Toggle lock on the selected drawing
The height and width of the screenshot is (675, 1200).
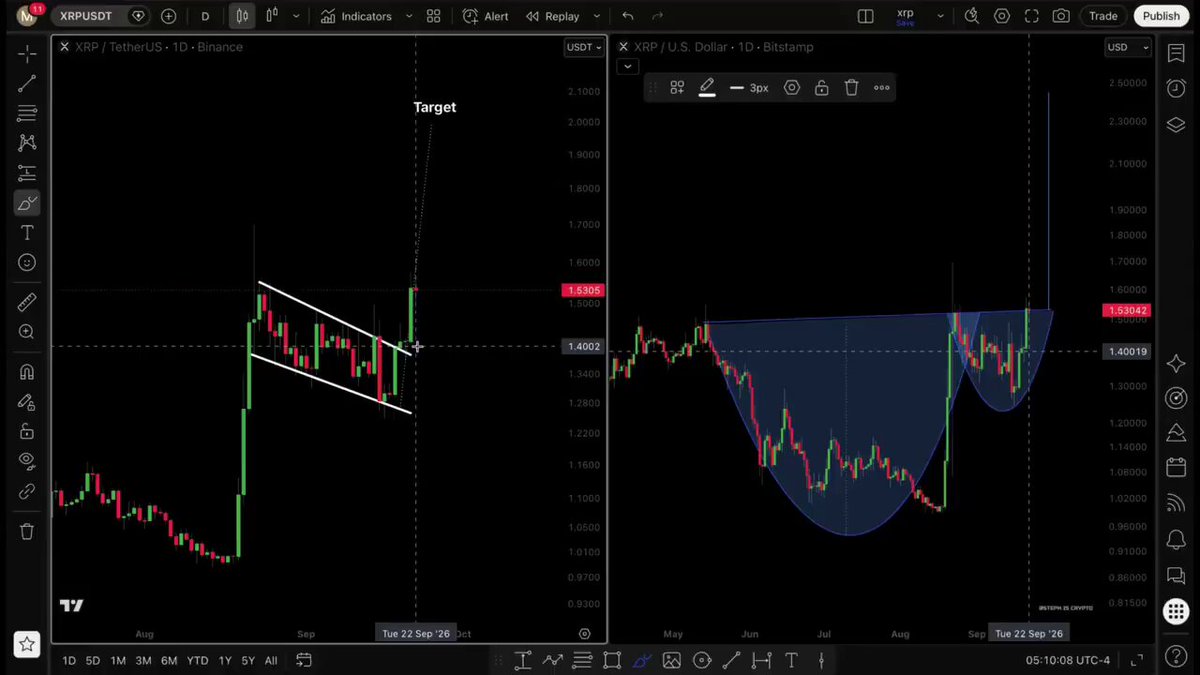click(821, 88)
